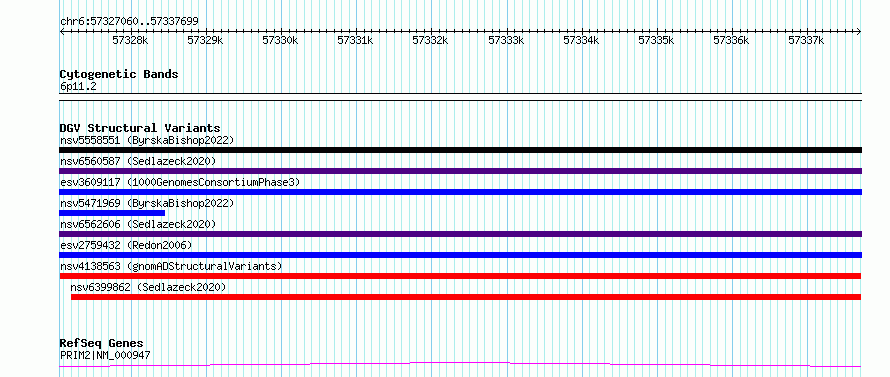Select the 6p11.2 cytogenetic band label

(x=78, y=86)
